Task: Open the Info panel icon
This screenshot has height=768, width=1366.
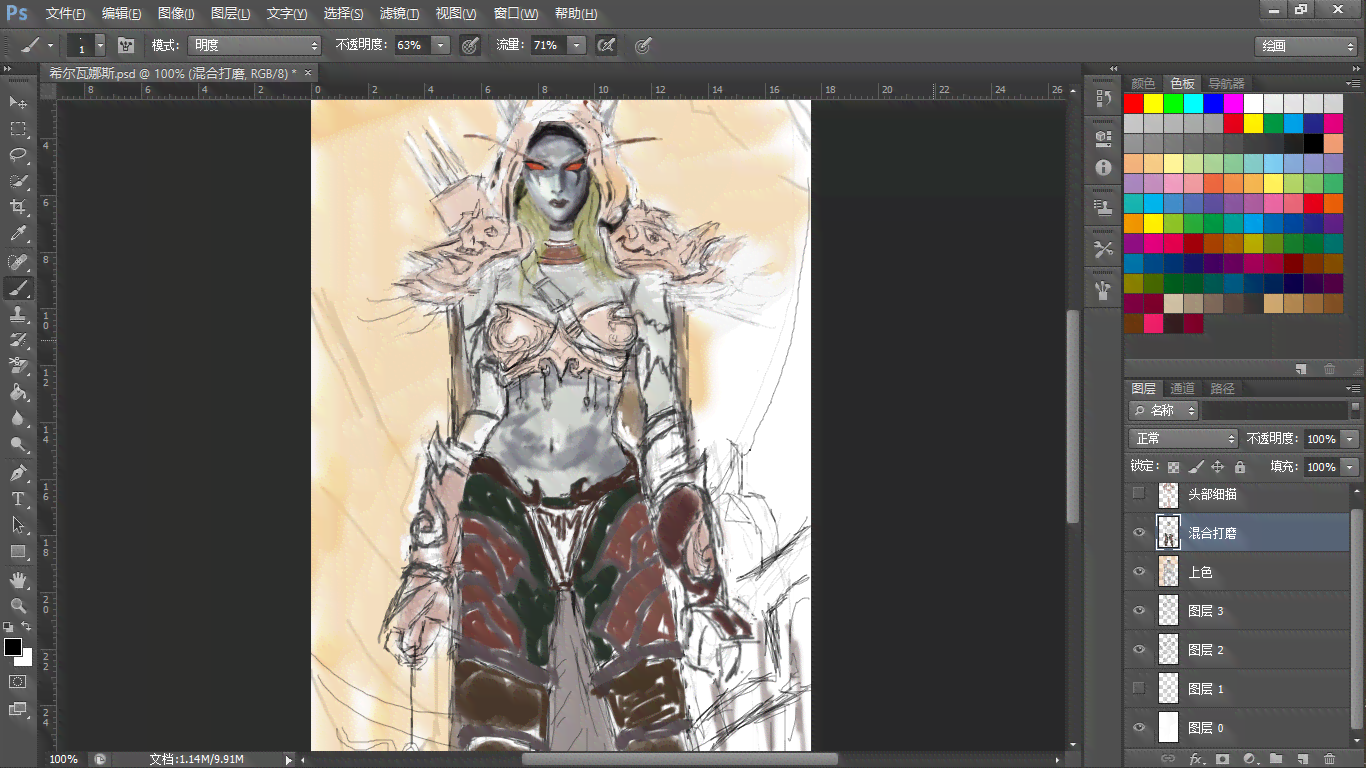Action: [x=1104, y=167]
